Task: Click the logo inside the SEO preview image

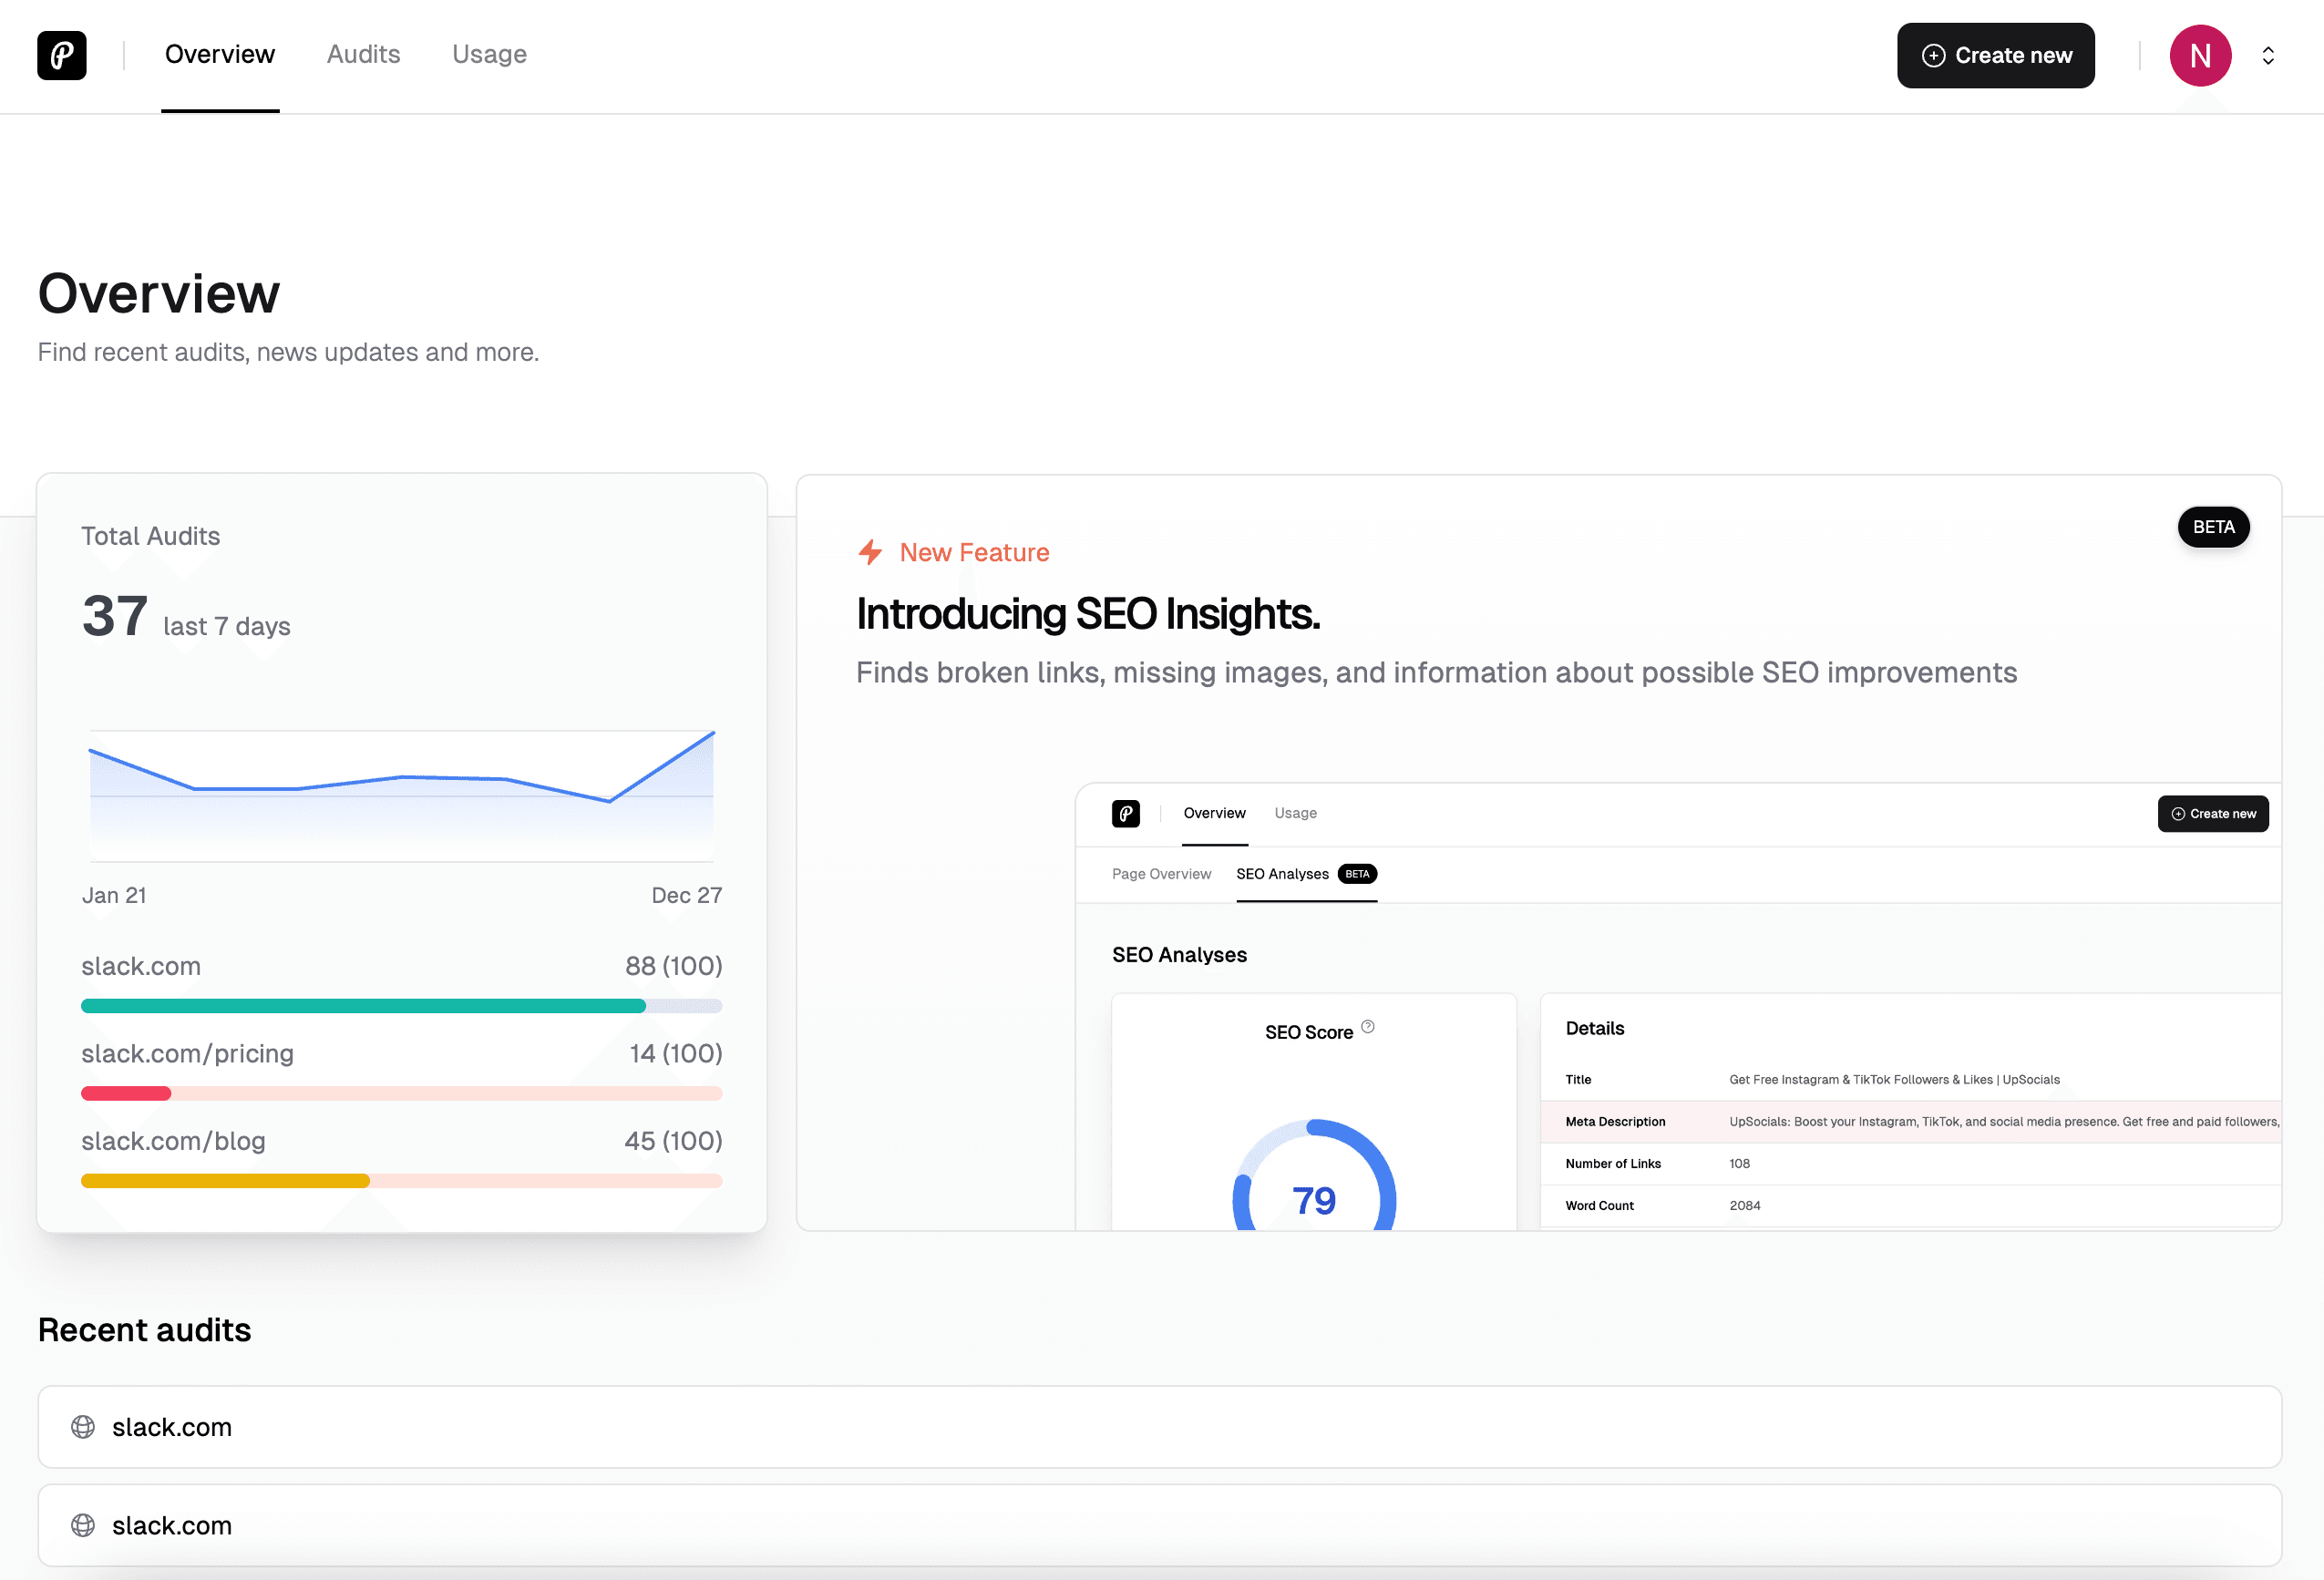Action: pos(1126,814)
